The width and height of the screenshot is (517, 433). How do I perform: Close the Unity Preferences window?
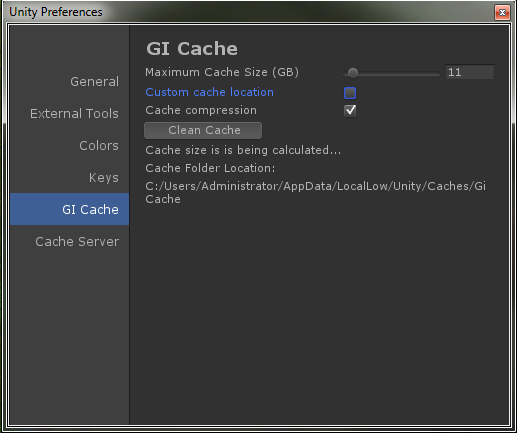point(502,13)
